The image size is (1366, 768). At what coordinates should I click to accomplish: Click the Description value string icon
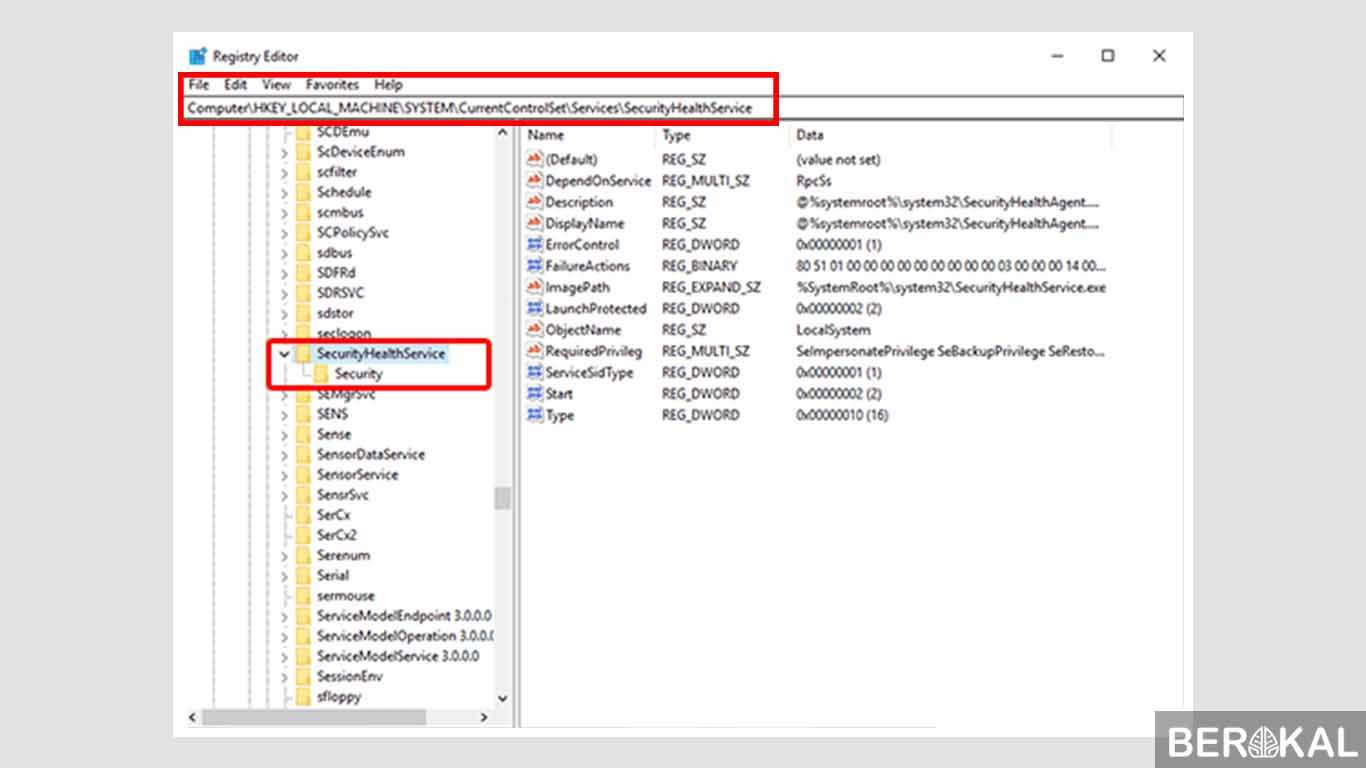click(534, 202)
